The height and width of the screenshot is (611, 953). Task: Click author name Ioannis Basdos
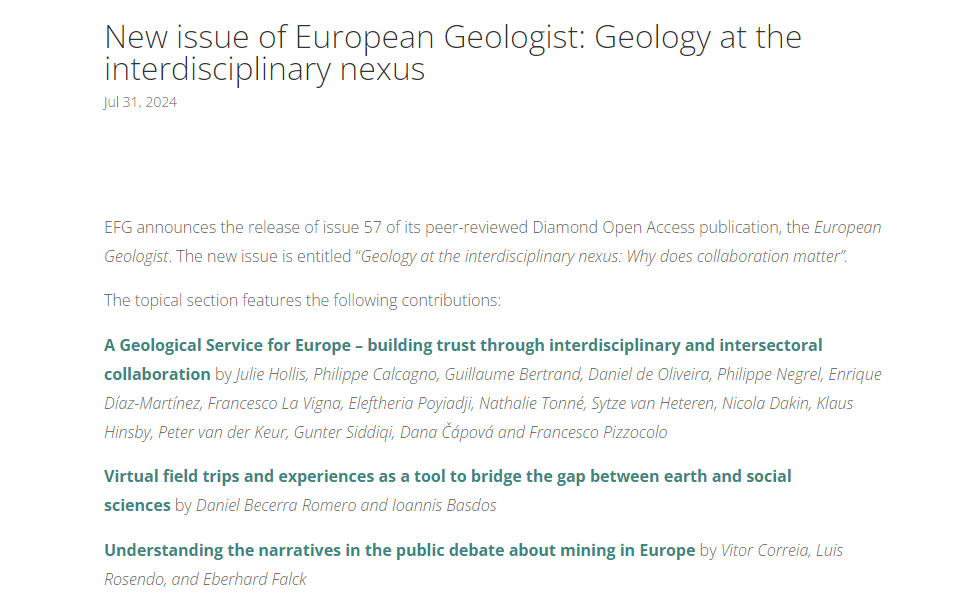click(445, 505)
